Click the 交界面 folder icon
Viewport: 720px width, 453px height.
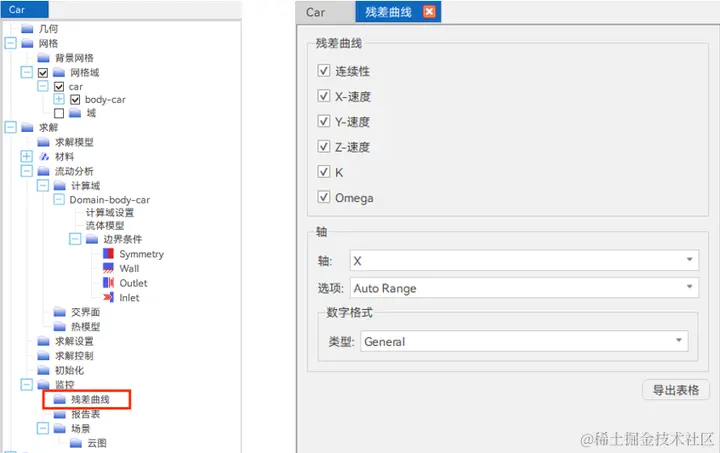tap(60, 313)
